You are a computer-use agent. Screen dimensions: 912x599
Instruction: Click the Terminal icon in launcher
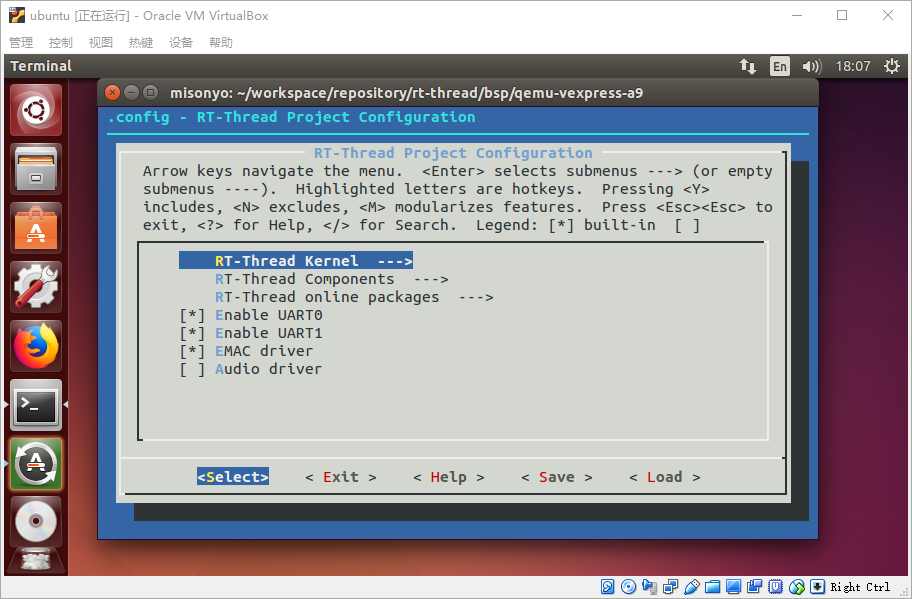click(x=36, y=405)
